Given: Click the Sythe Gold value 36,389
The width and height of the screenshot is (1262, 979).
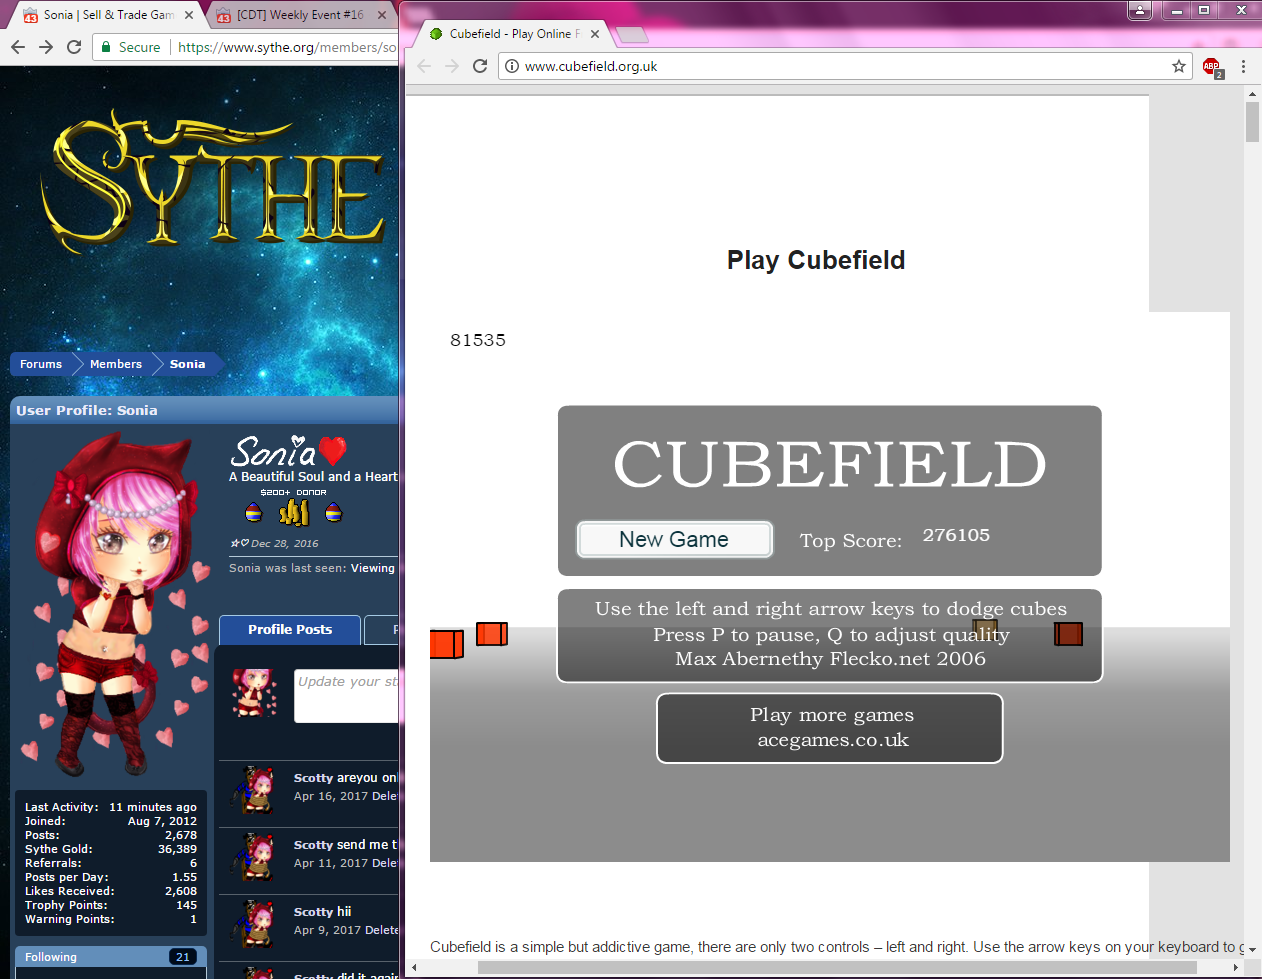Looking at the screenshot, I should [x=177, y=849].
